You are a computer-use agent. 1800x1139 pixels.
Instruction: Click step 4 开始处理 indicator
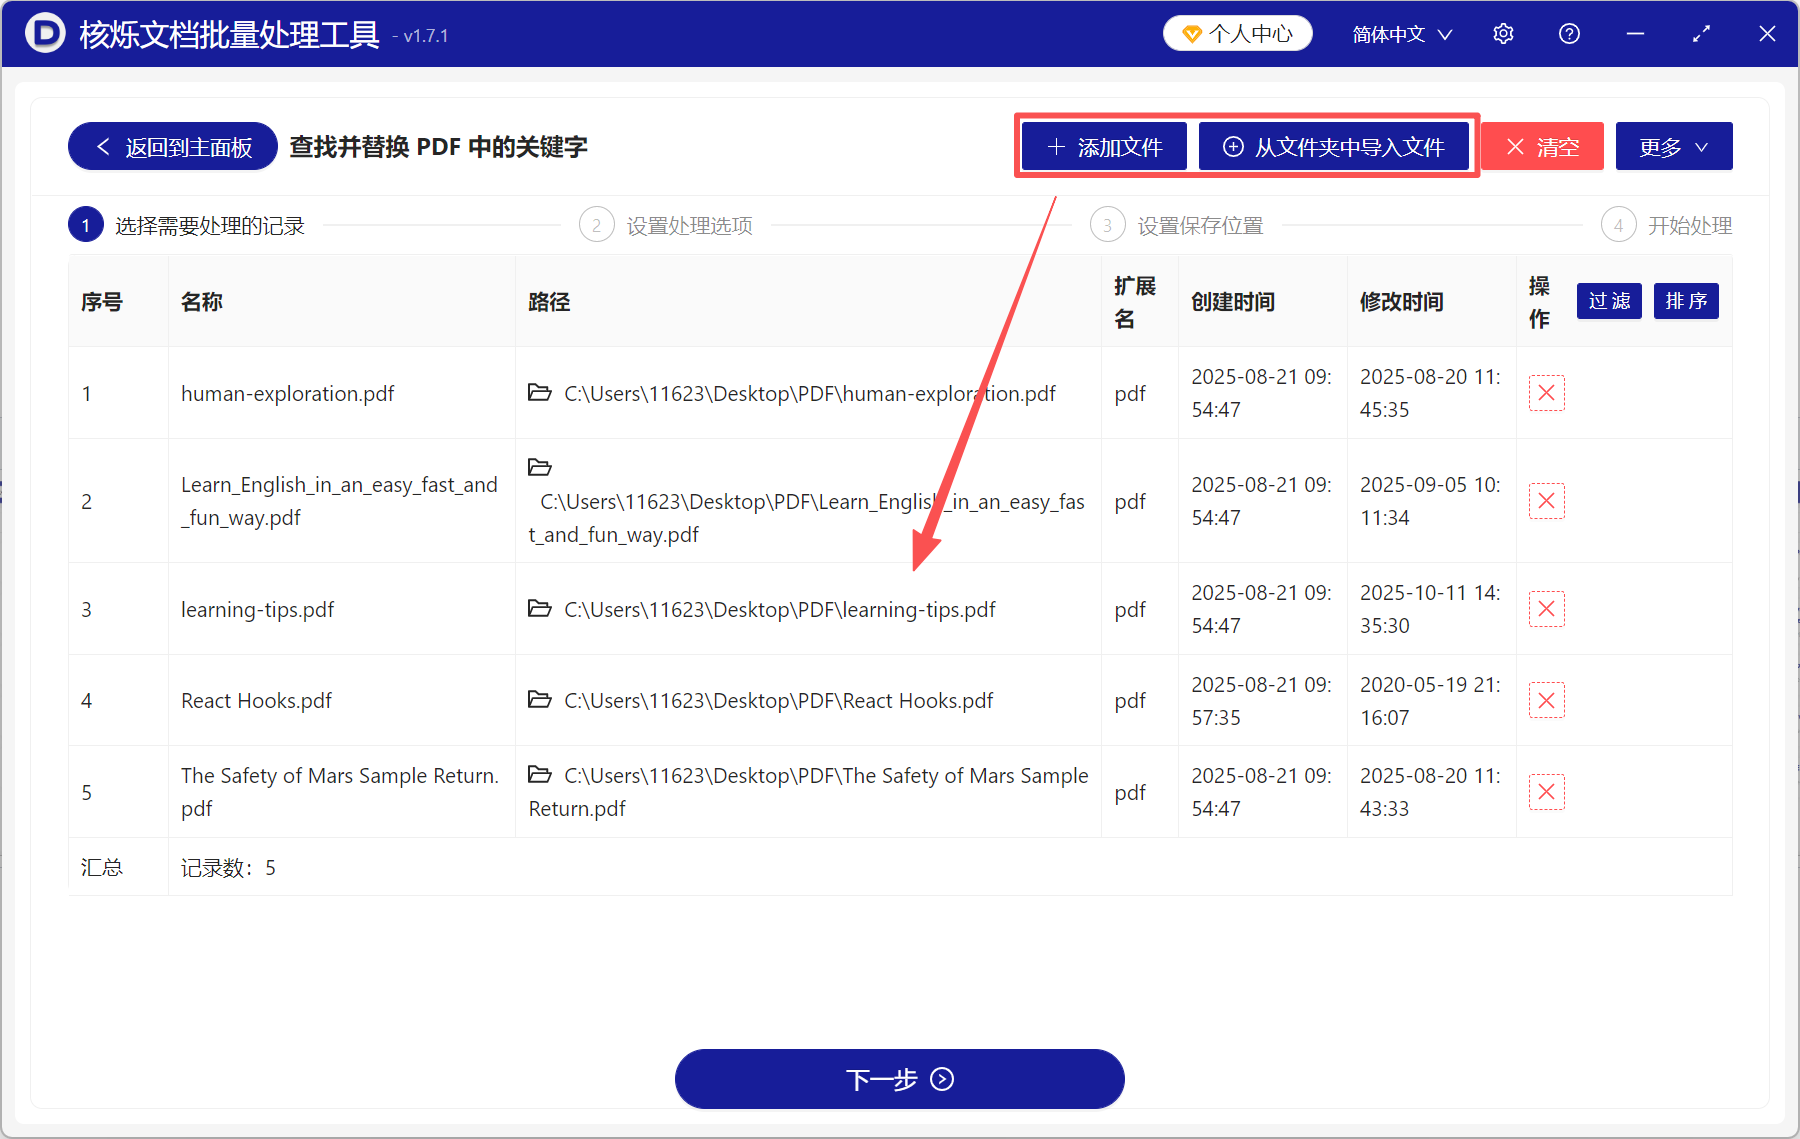point(1618,224)
